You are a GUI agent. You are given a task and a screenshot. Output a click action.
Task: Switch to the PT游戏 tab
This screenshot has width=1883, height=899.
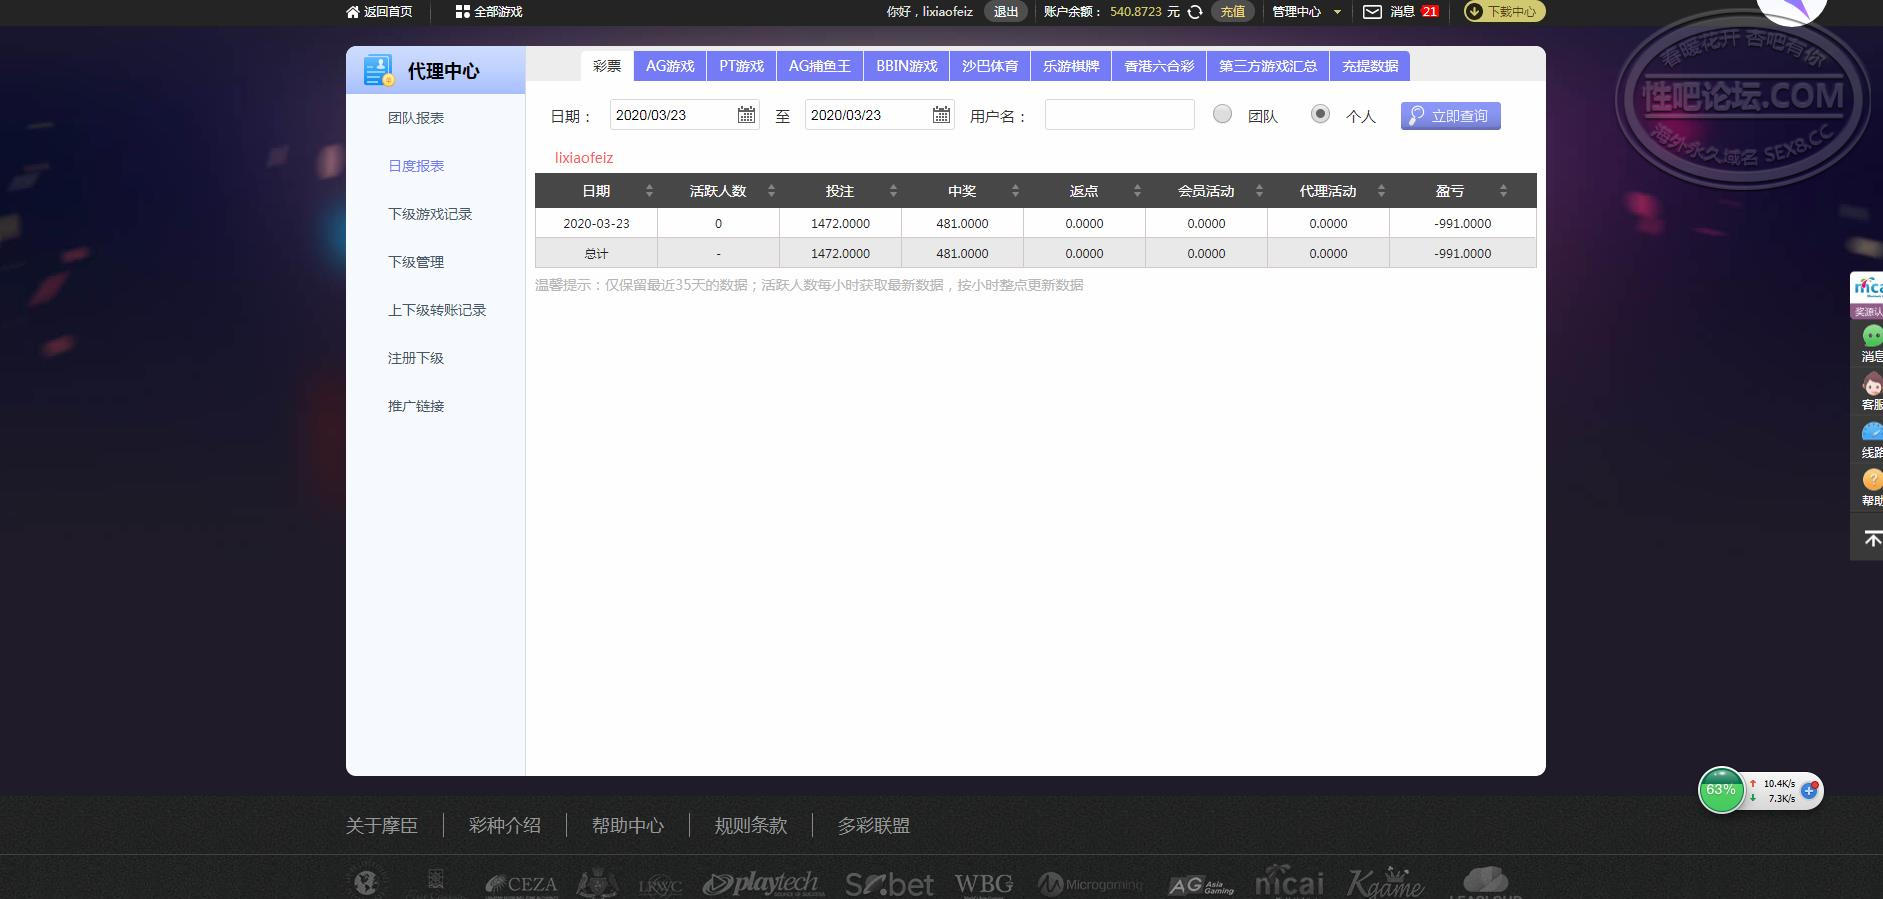point(741,66)
